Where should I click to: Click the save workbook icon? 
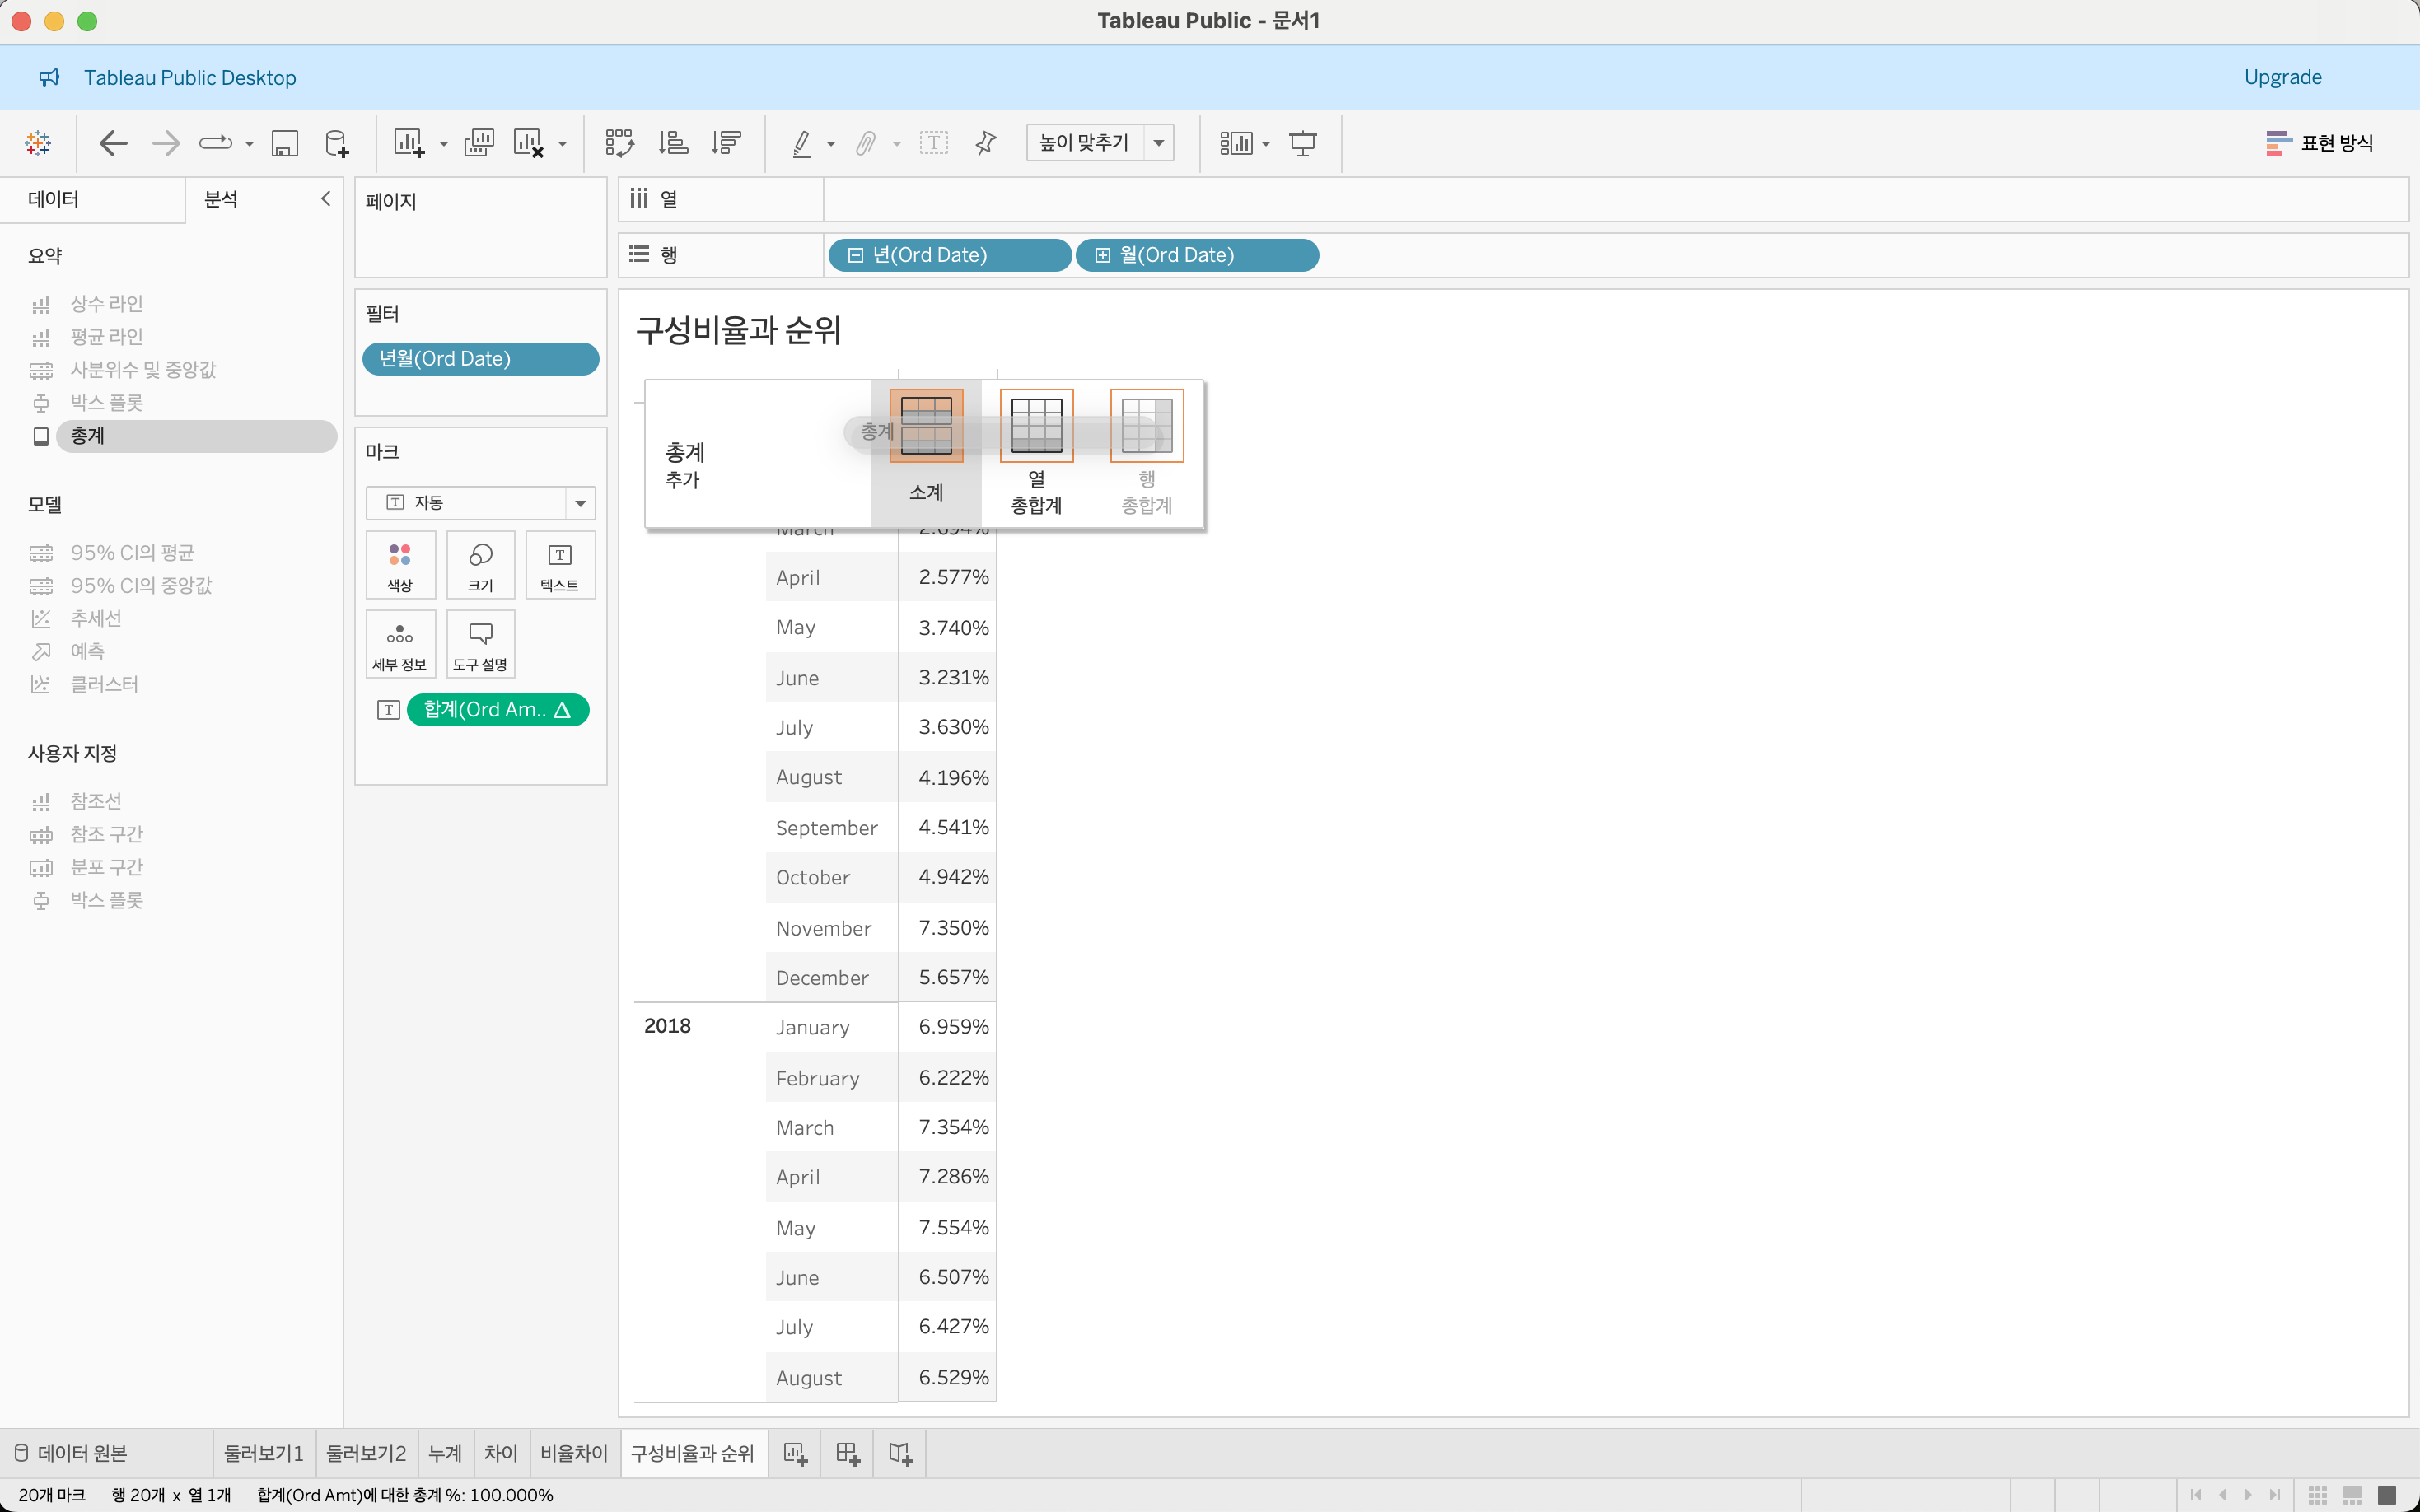pyautogui.click(x=285, y=143)
